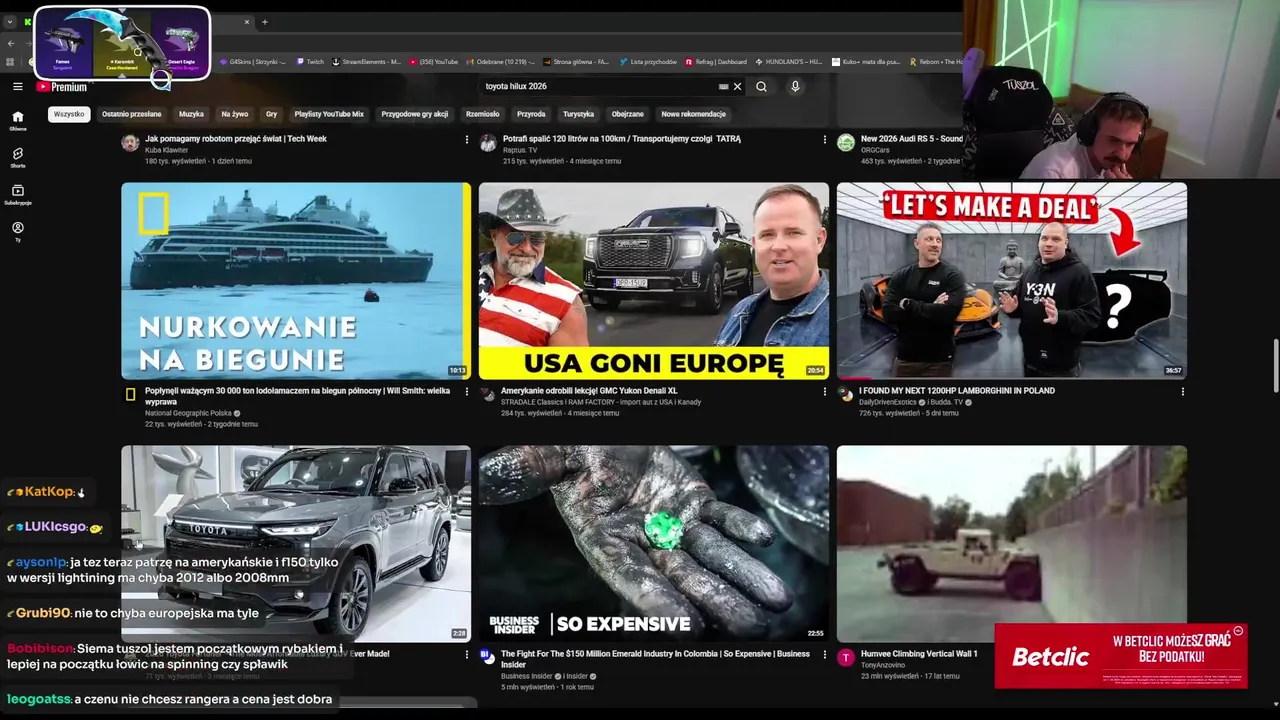1280x720 pixels.
Task: Open Subskrypcje in the sidebar
Action: point(17,194)
